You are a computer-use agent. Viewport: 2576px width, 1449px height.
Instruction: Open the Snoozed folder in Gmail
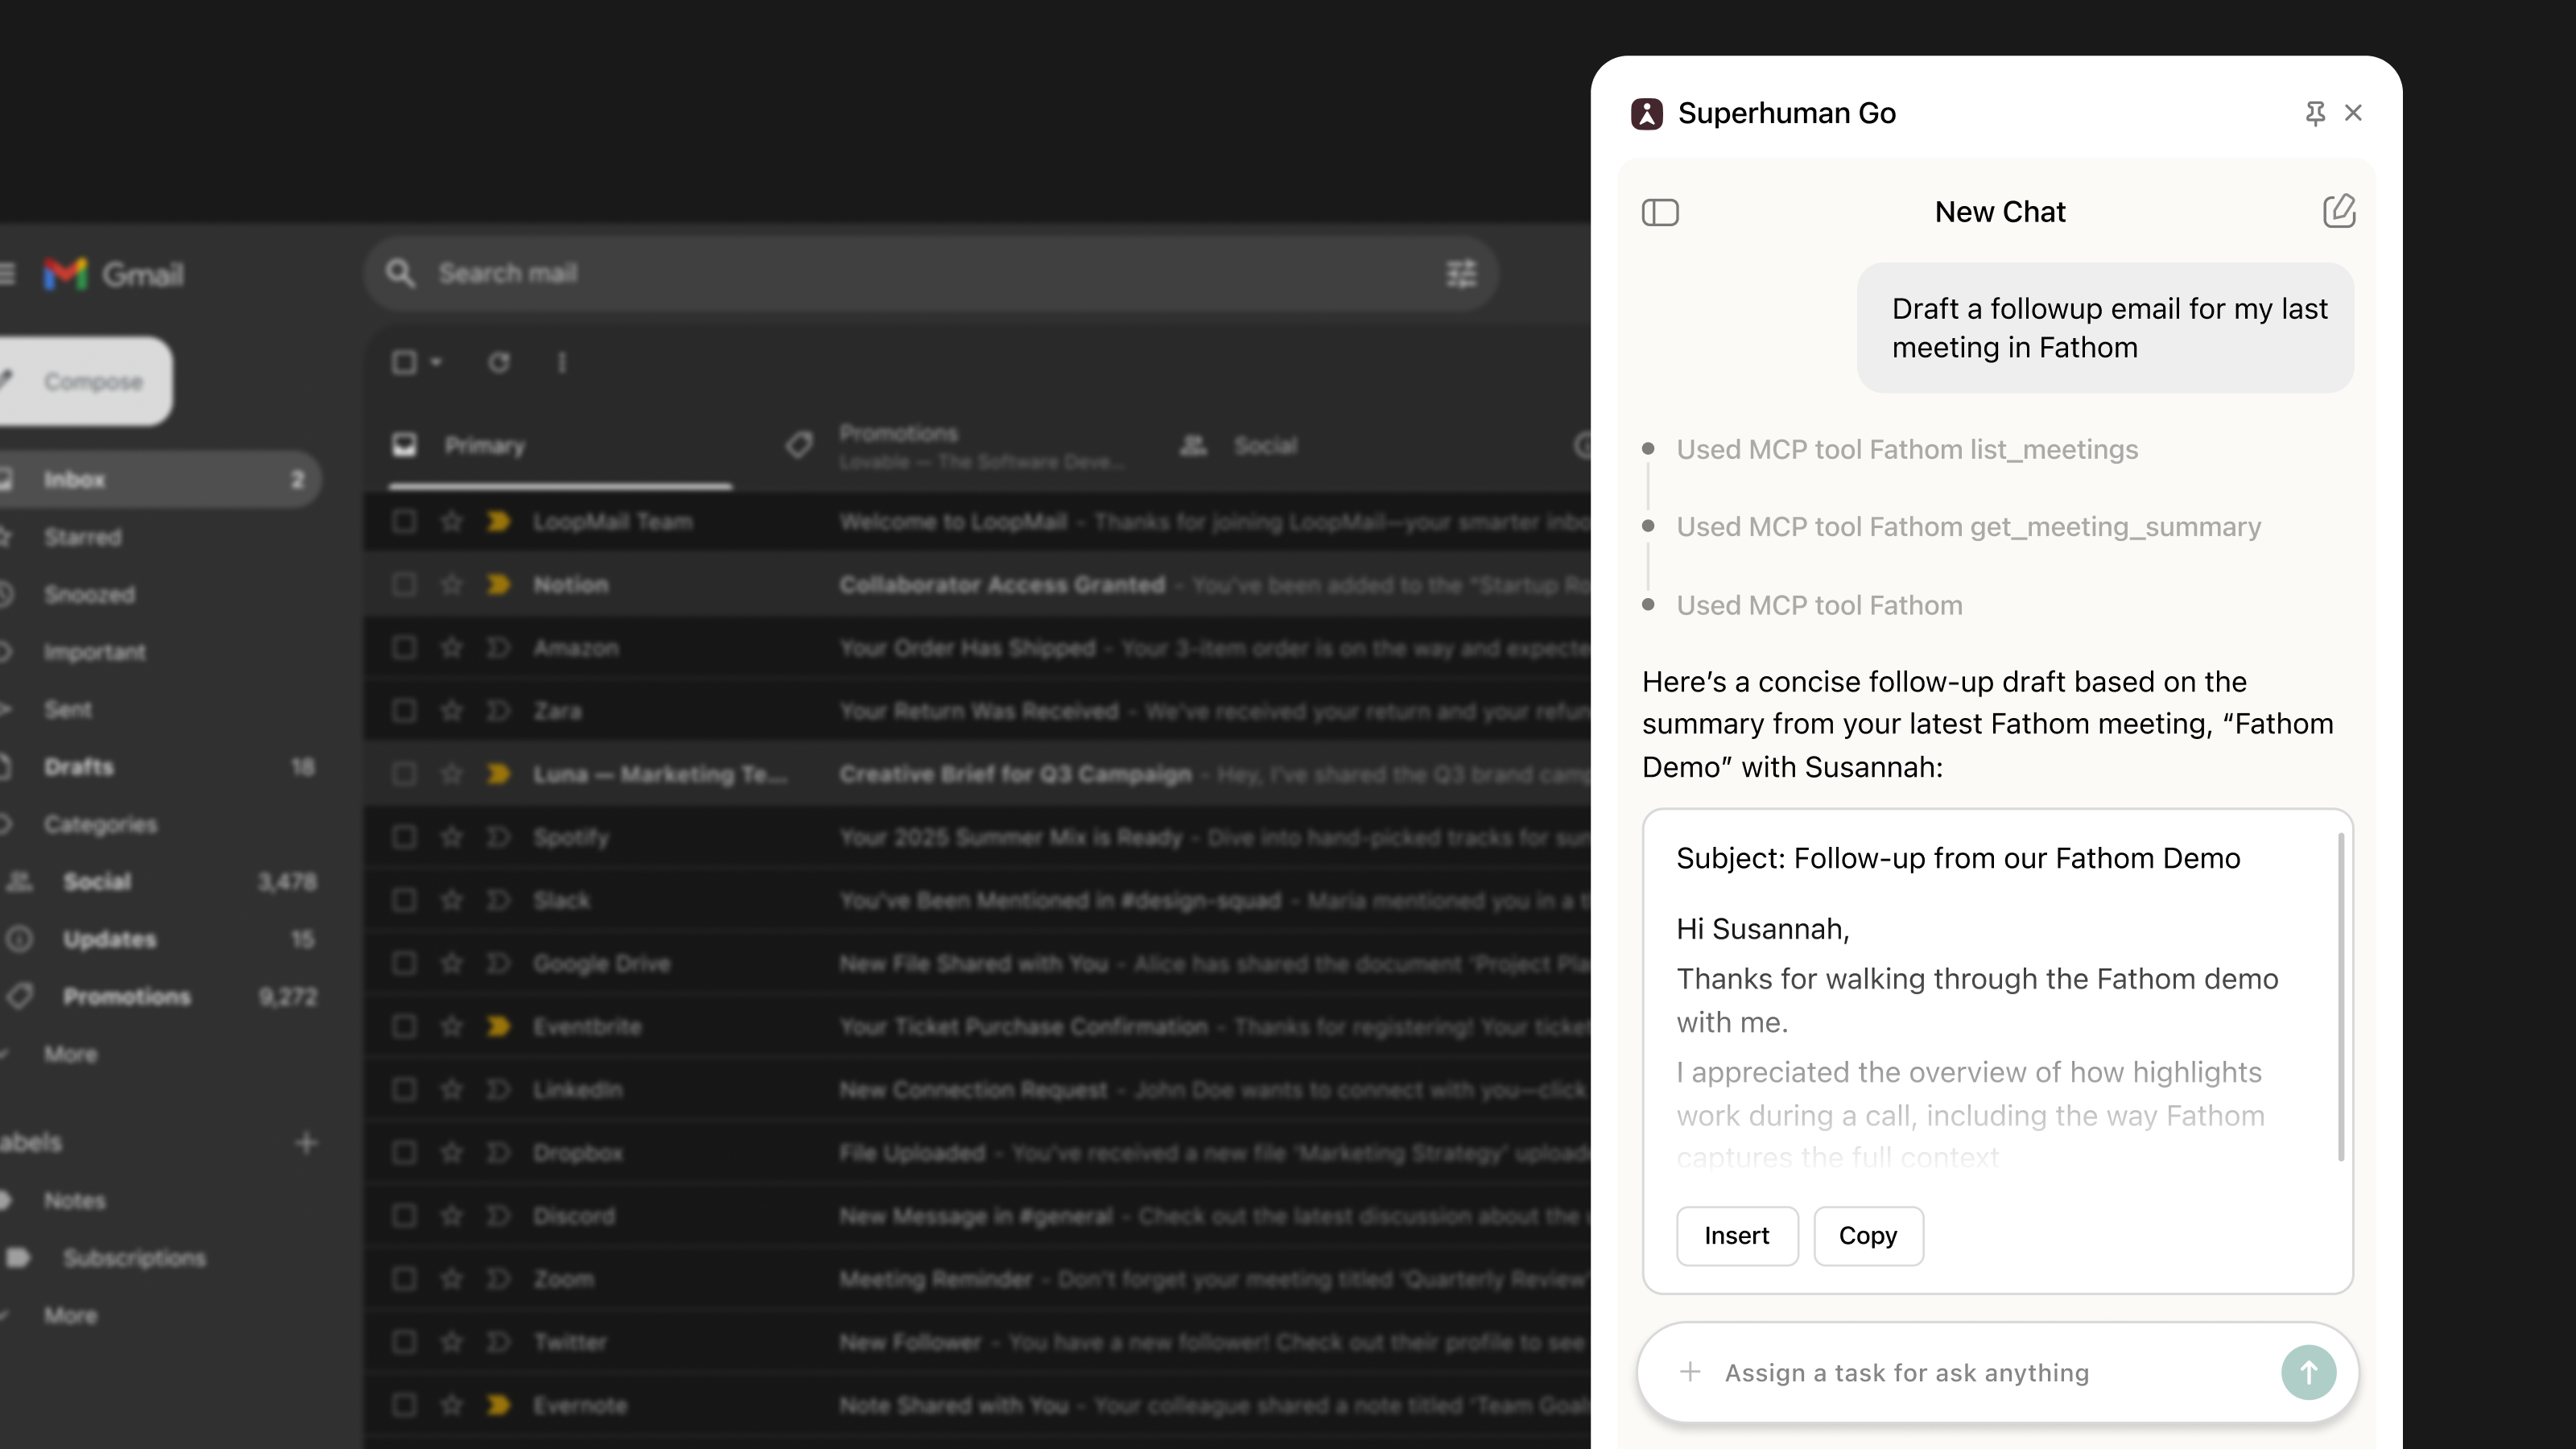click(90, 594)
